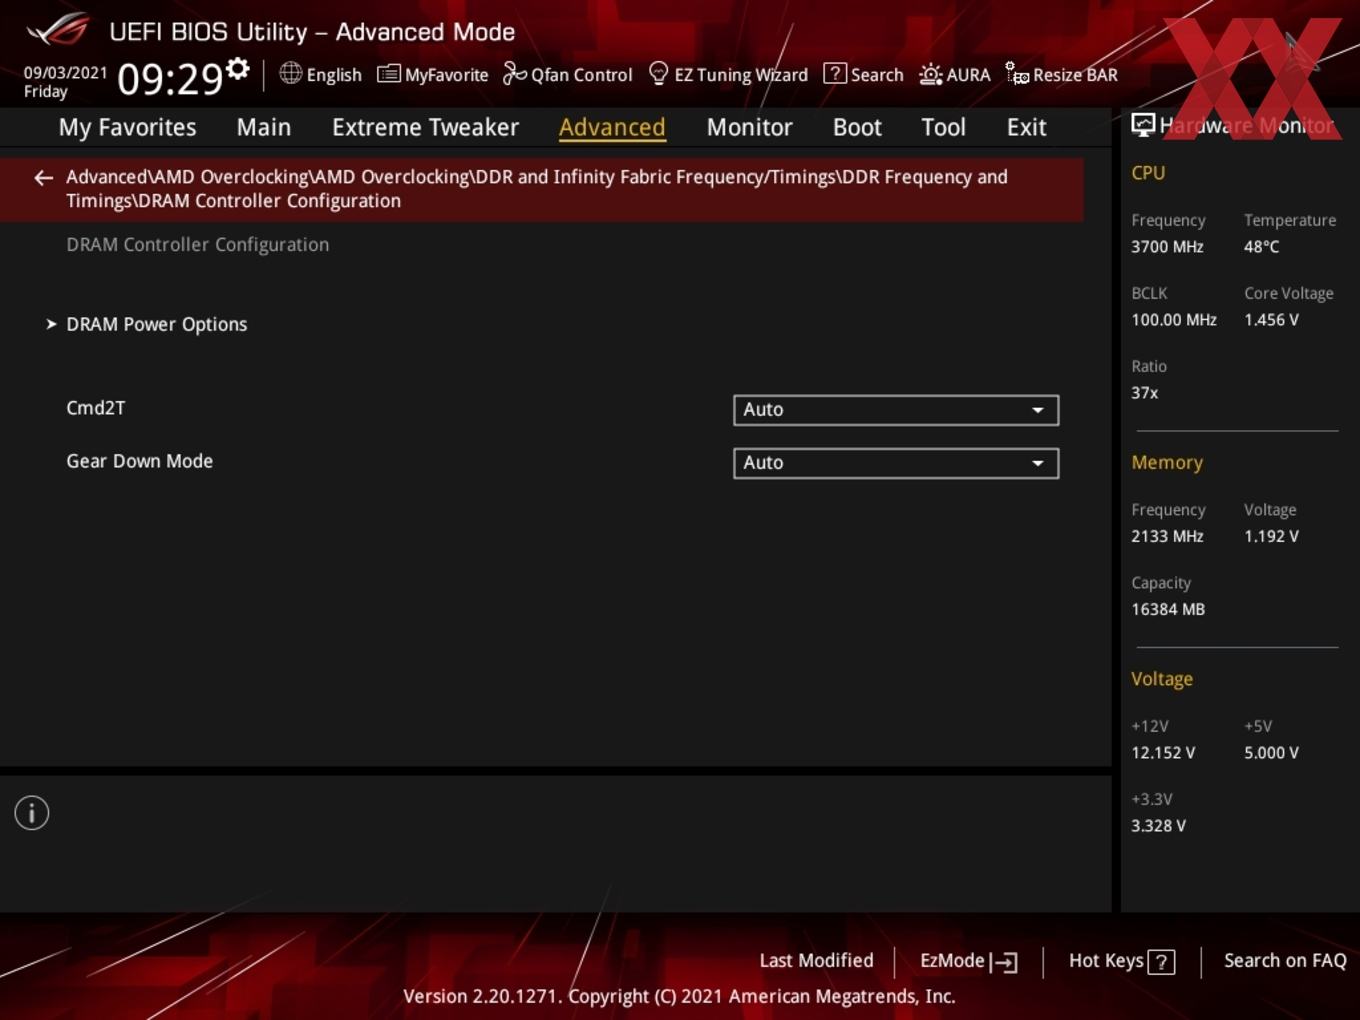1360x1020 pixels.
Task: Open the Cmd2T Auto dropdown
Action: [896, 410]
